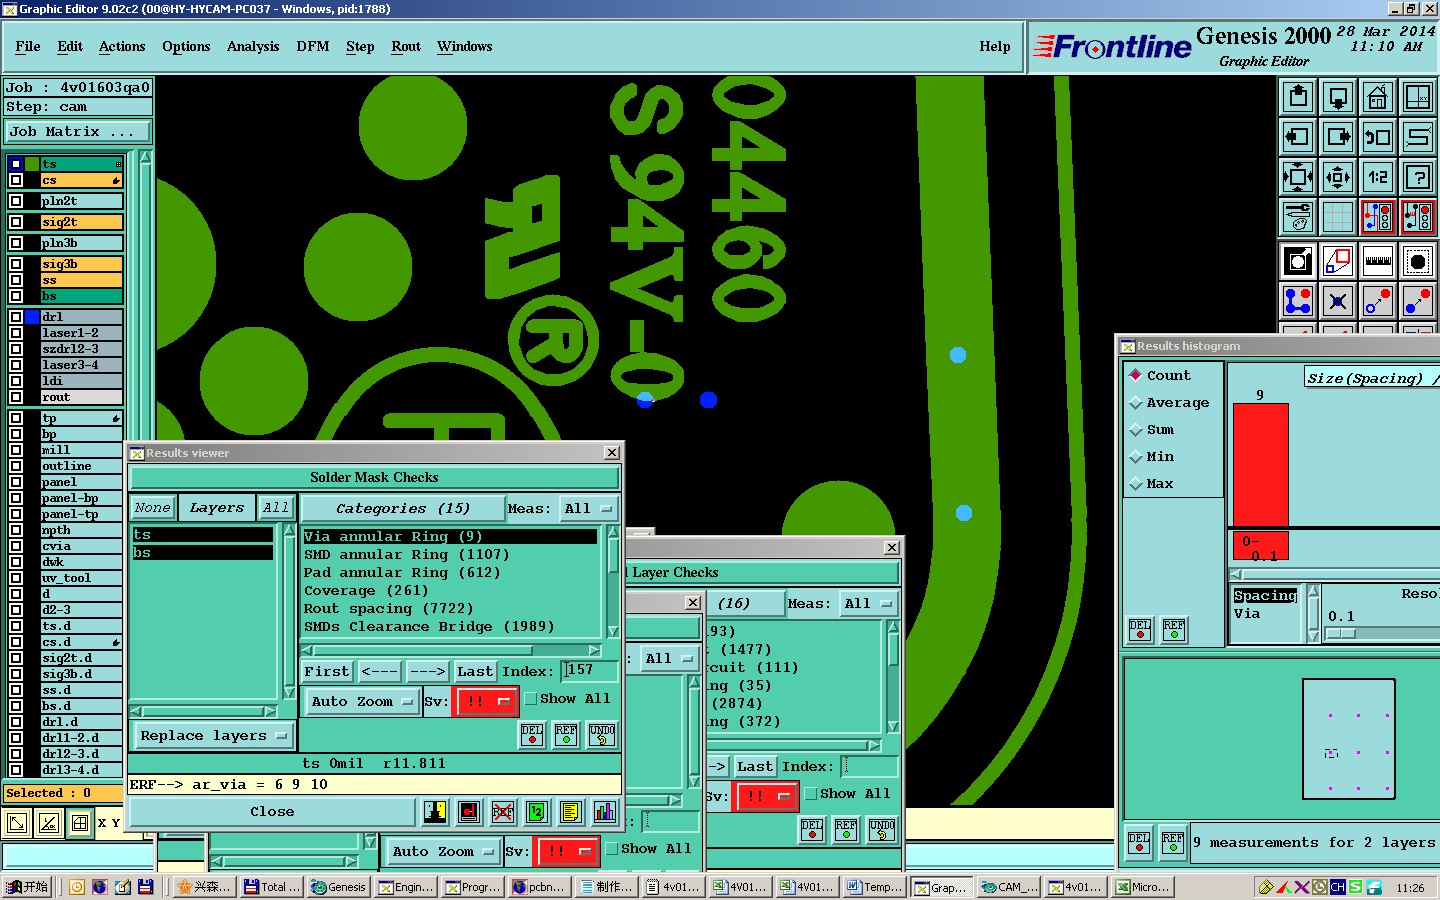1440x900 pixels.
Task: Click the DEL icon in Results viewer
Action: tap(532, 735)
